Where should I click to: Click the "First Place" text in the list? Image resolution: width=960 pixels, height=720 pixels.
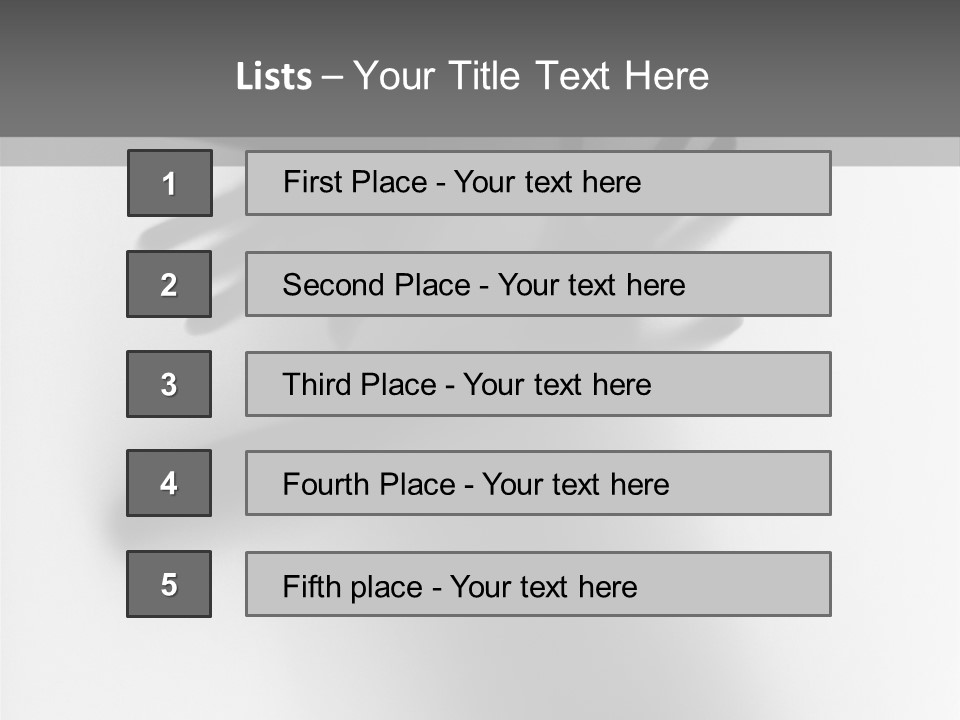click(x=355, y=182)
